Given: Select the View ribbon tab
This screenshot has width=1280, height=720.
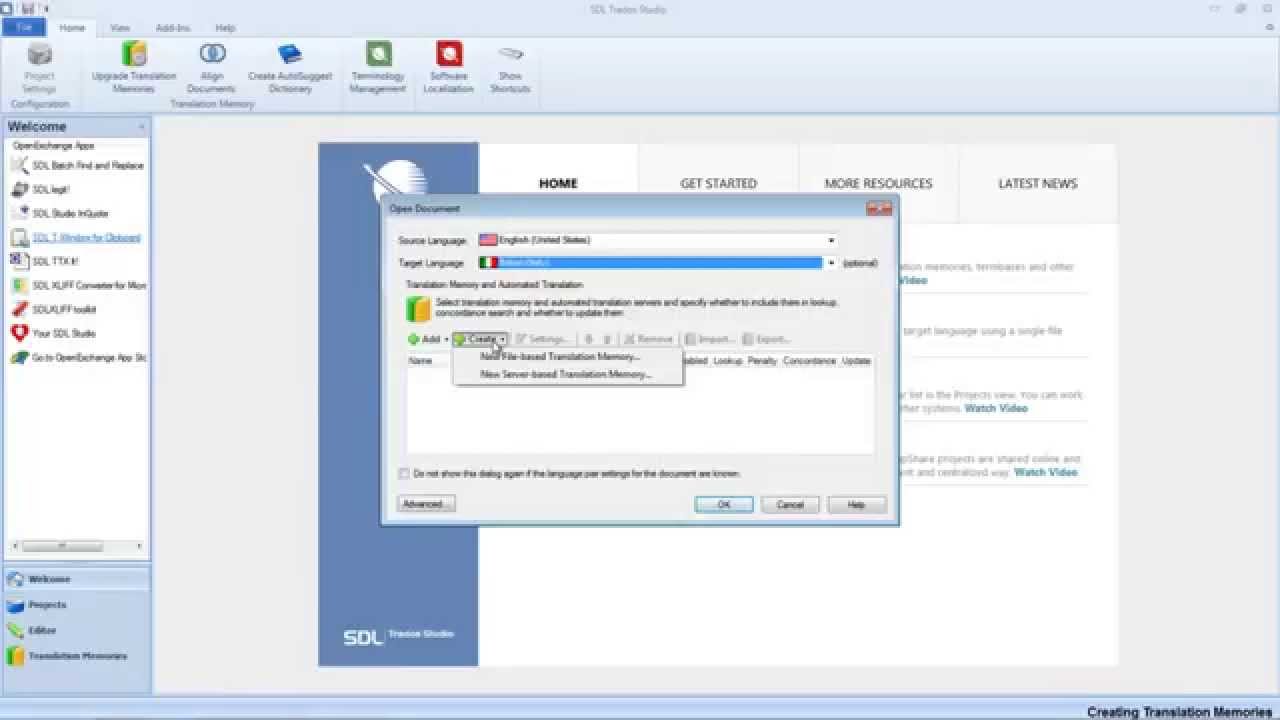Looking at the screenshot, I should [120, 28].
